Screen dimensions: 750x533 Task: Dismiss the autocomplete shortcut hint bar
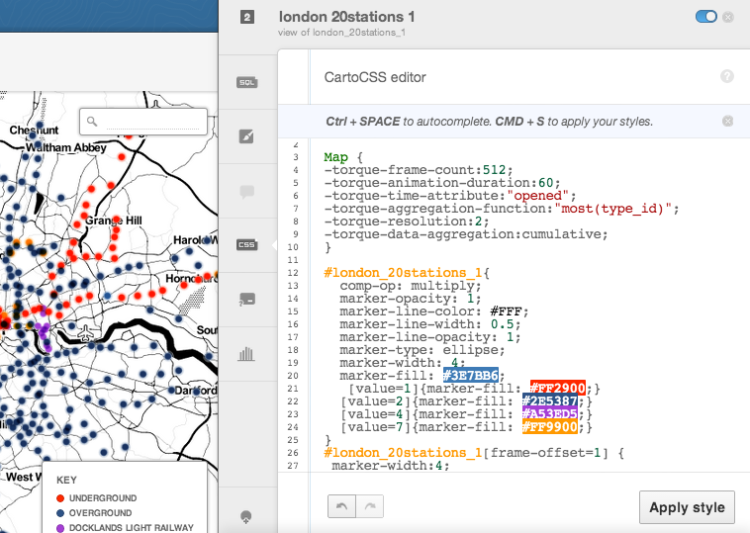(x=727, y=121)
